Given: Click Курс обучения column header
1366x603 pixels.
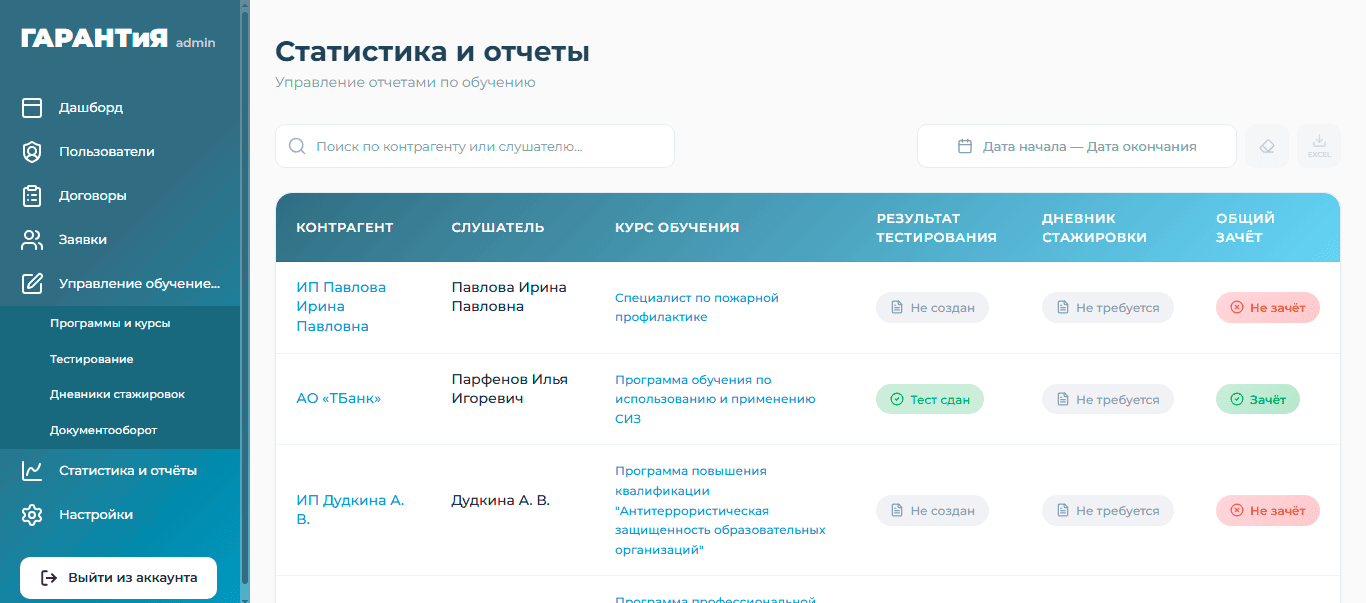Looking at the screenshot, I should tap(677, 227).
